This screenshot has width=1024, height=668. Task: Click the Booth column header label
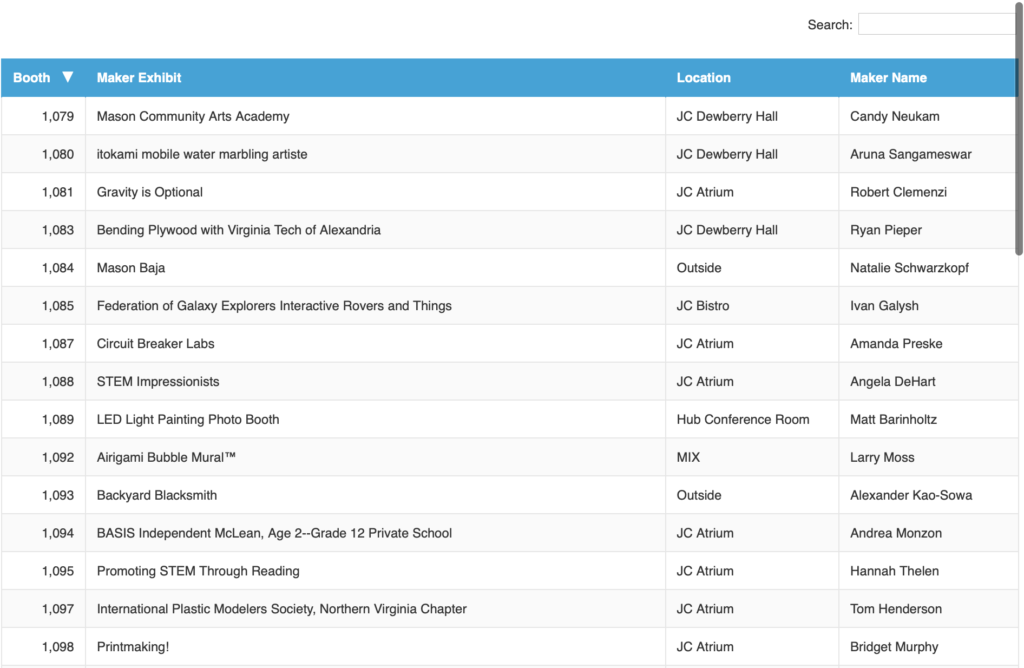[31, 78]
